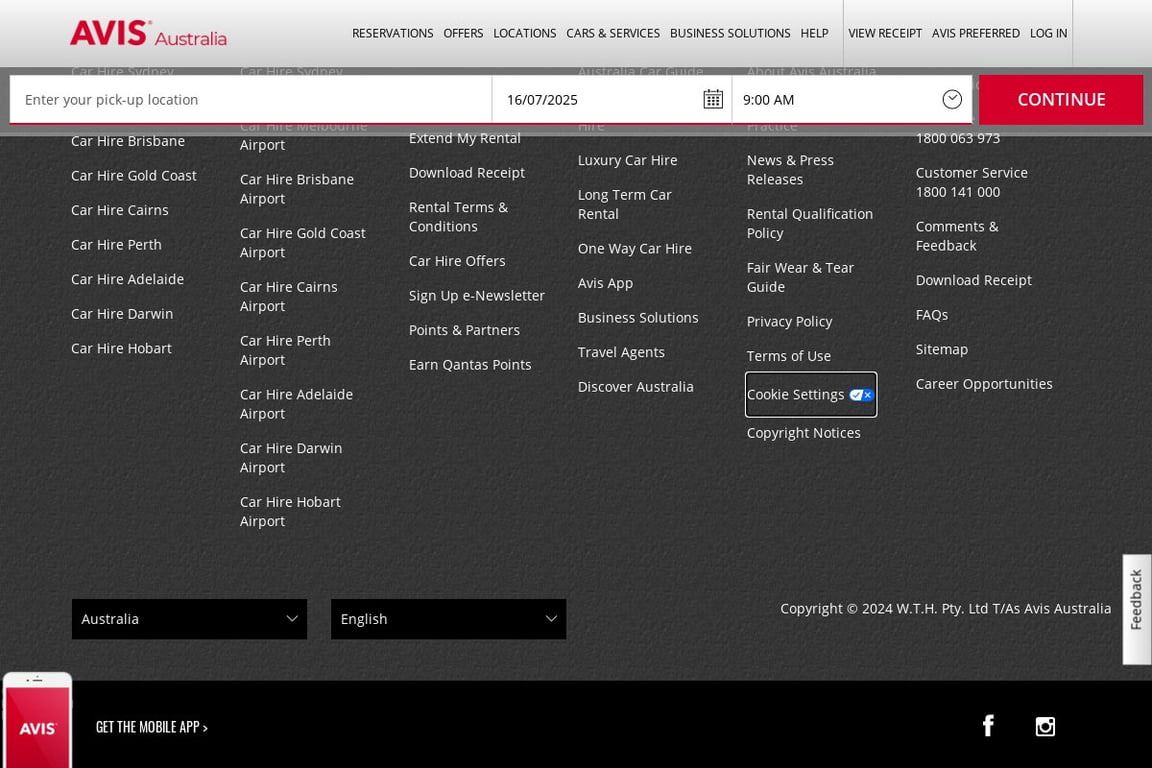Open Car Hire Gold Coast Airport link

[303, 243]
